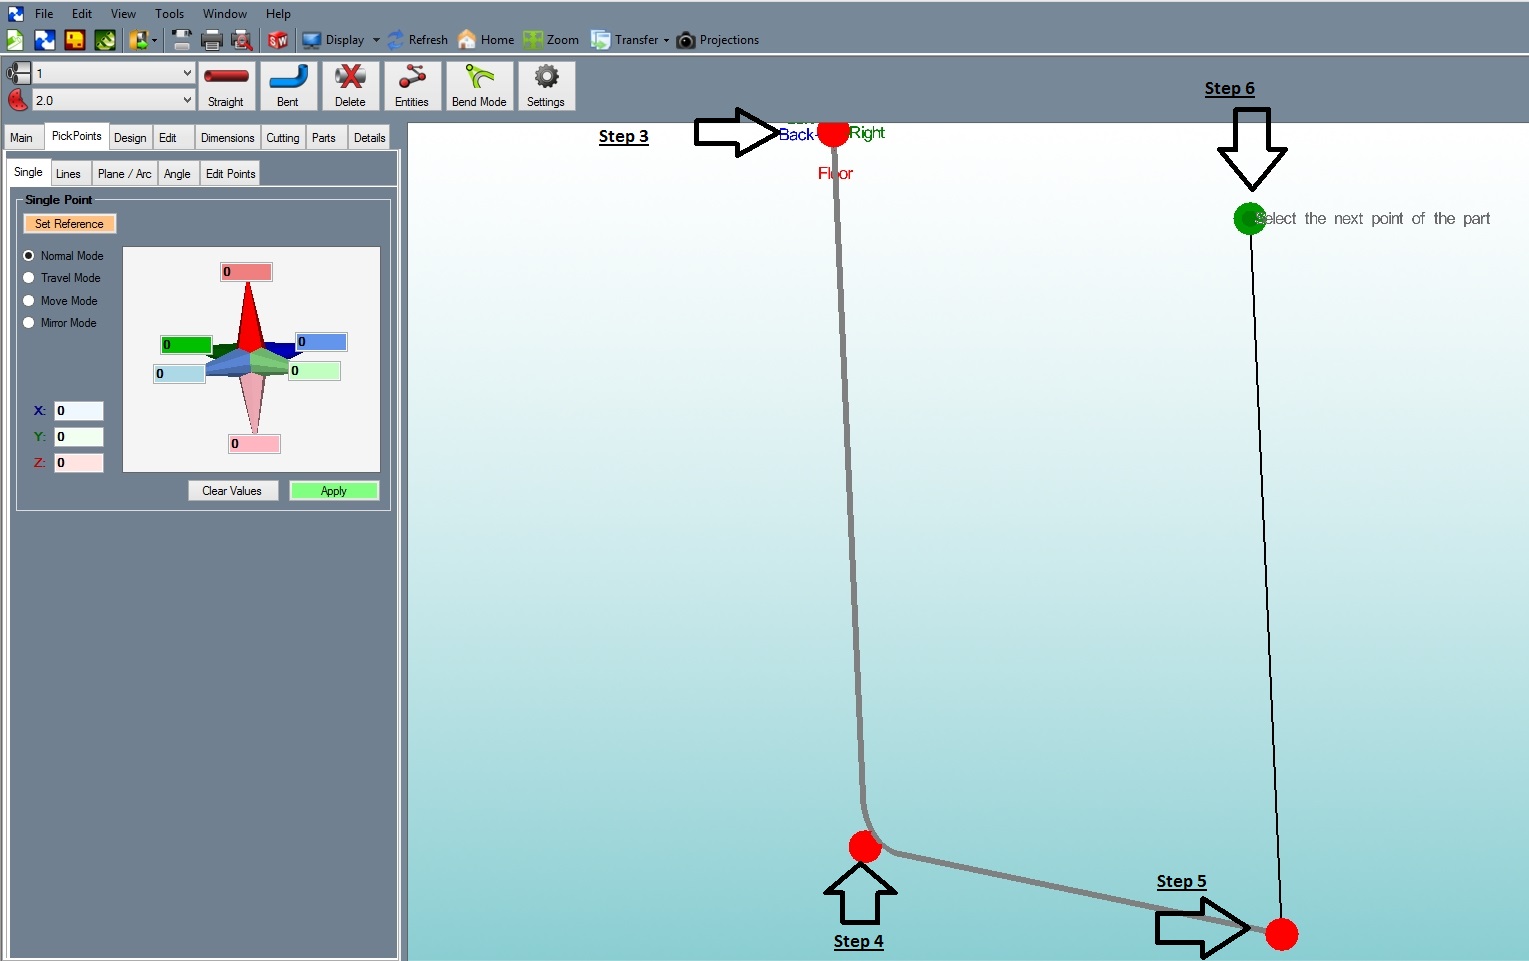Click the open file icon
1529x961 pixels.
(x=45, y=40)
